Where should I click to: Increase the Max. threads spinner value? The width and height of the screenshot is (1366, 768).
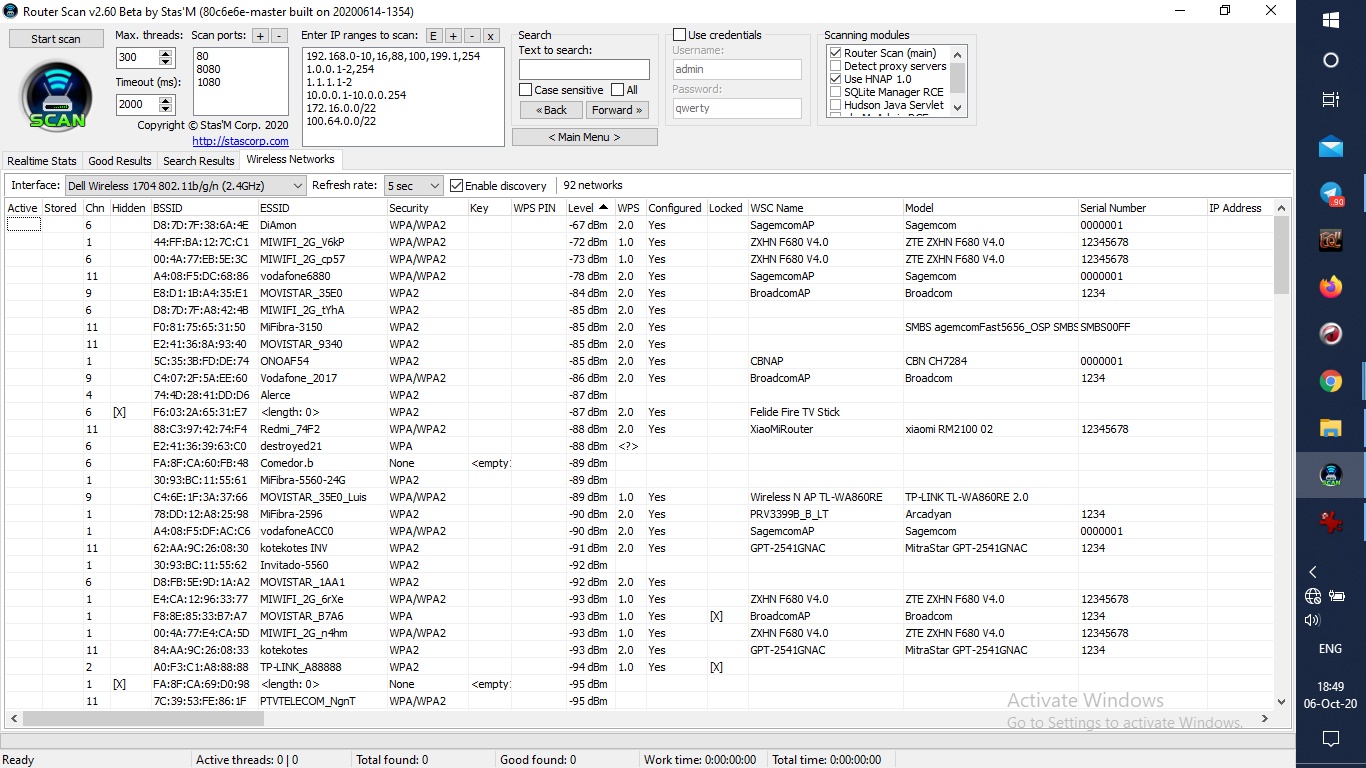166,53
